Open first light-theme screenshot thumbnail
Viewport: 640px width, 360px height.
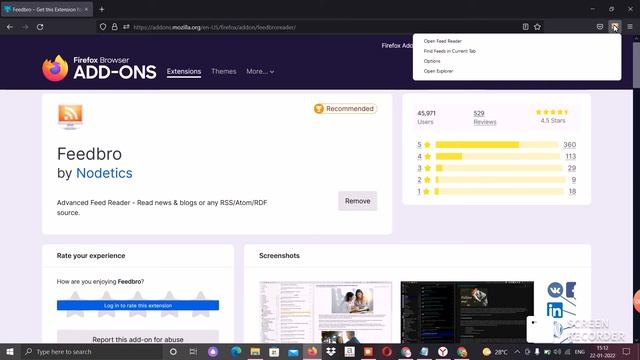325,312
